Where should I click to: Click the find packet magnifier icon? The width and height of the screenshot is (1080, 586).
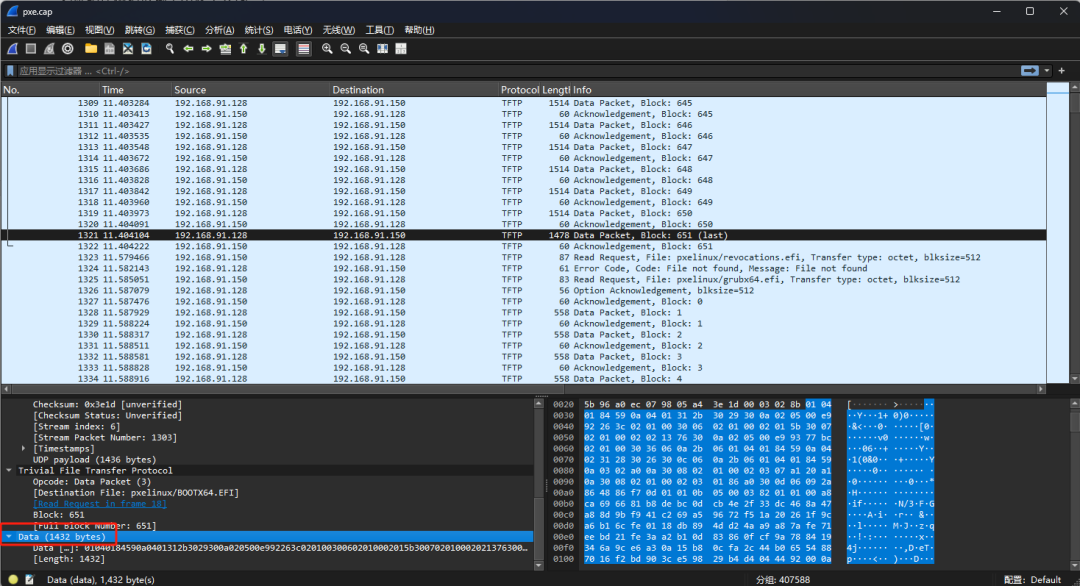point(170,48)
